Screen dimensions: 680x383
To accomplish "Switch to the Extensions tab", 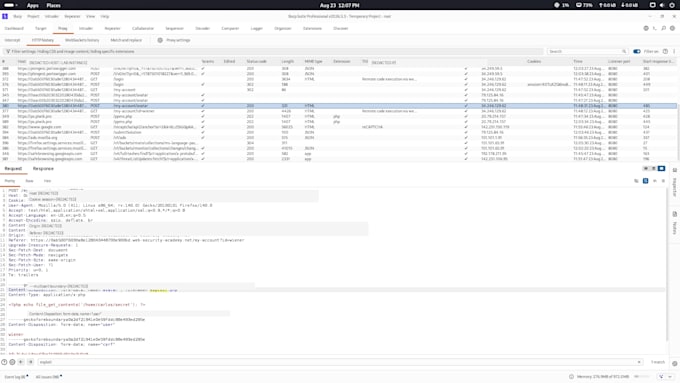I will (x=312, y=28).
